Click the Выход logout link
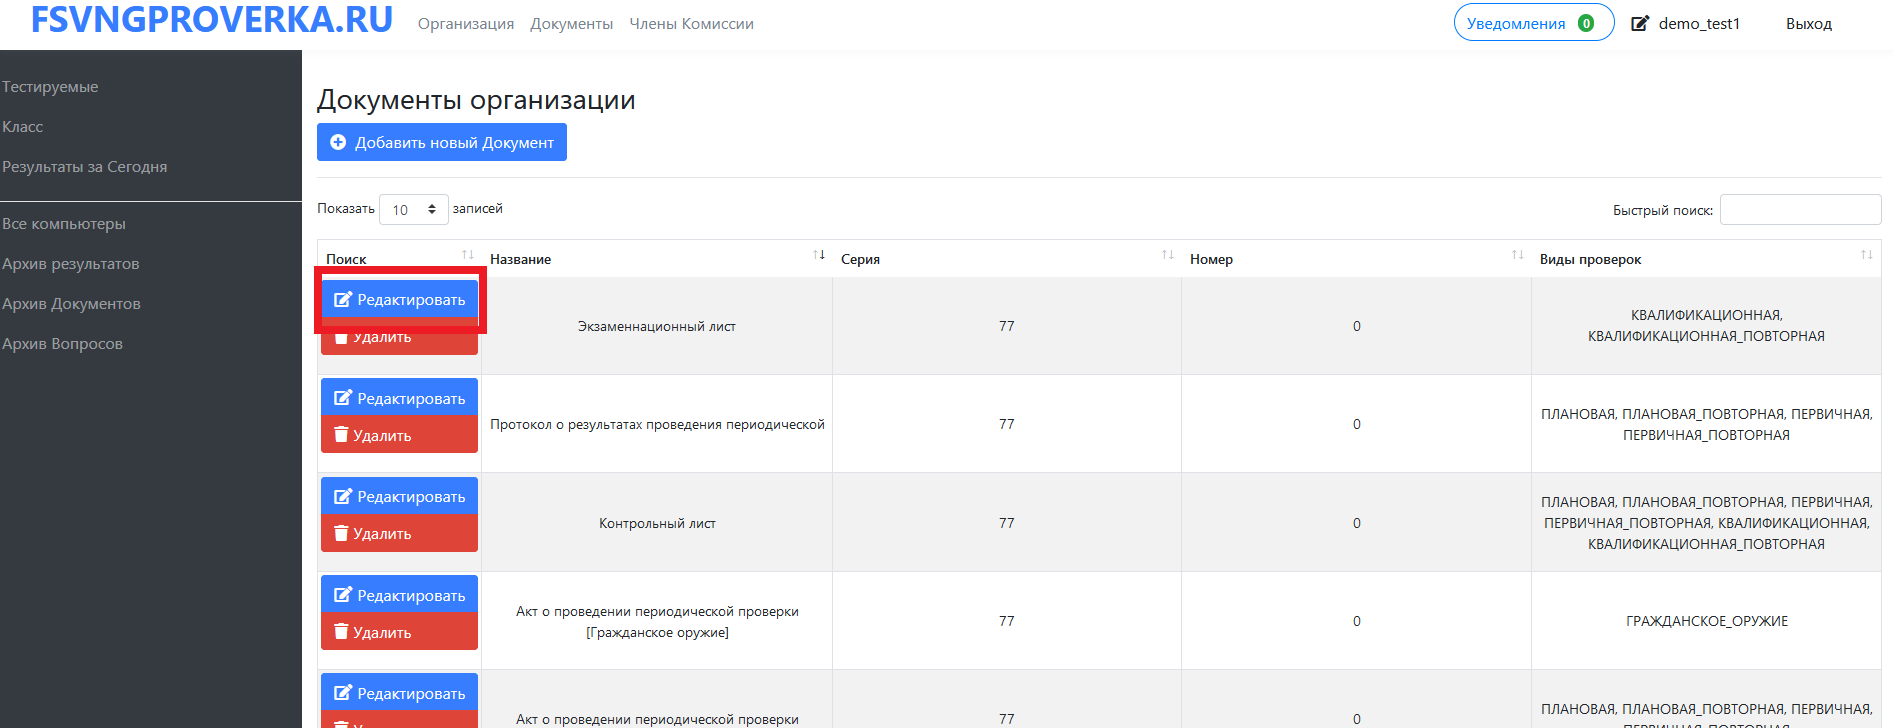This screenshot has height=728, width=1893. click(x=1808, y=24)
